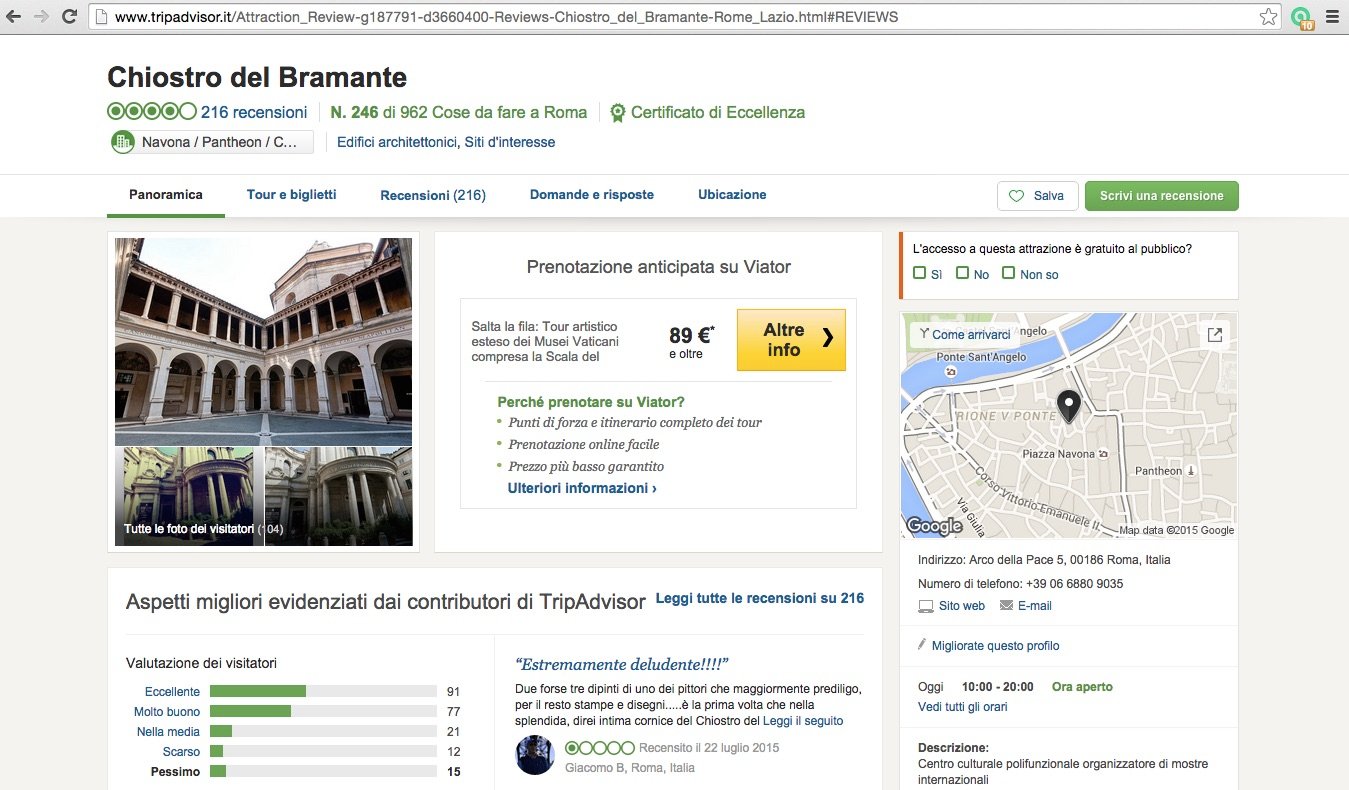Click Migliorate questo profilo link

995,646
